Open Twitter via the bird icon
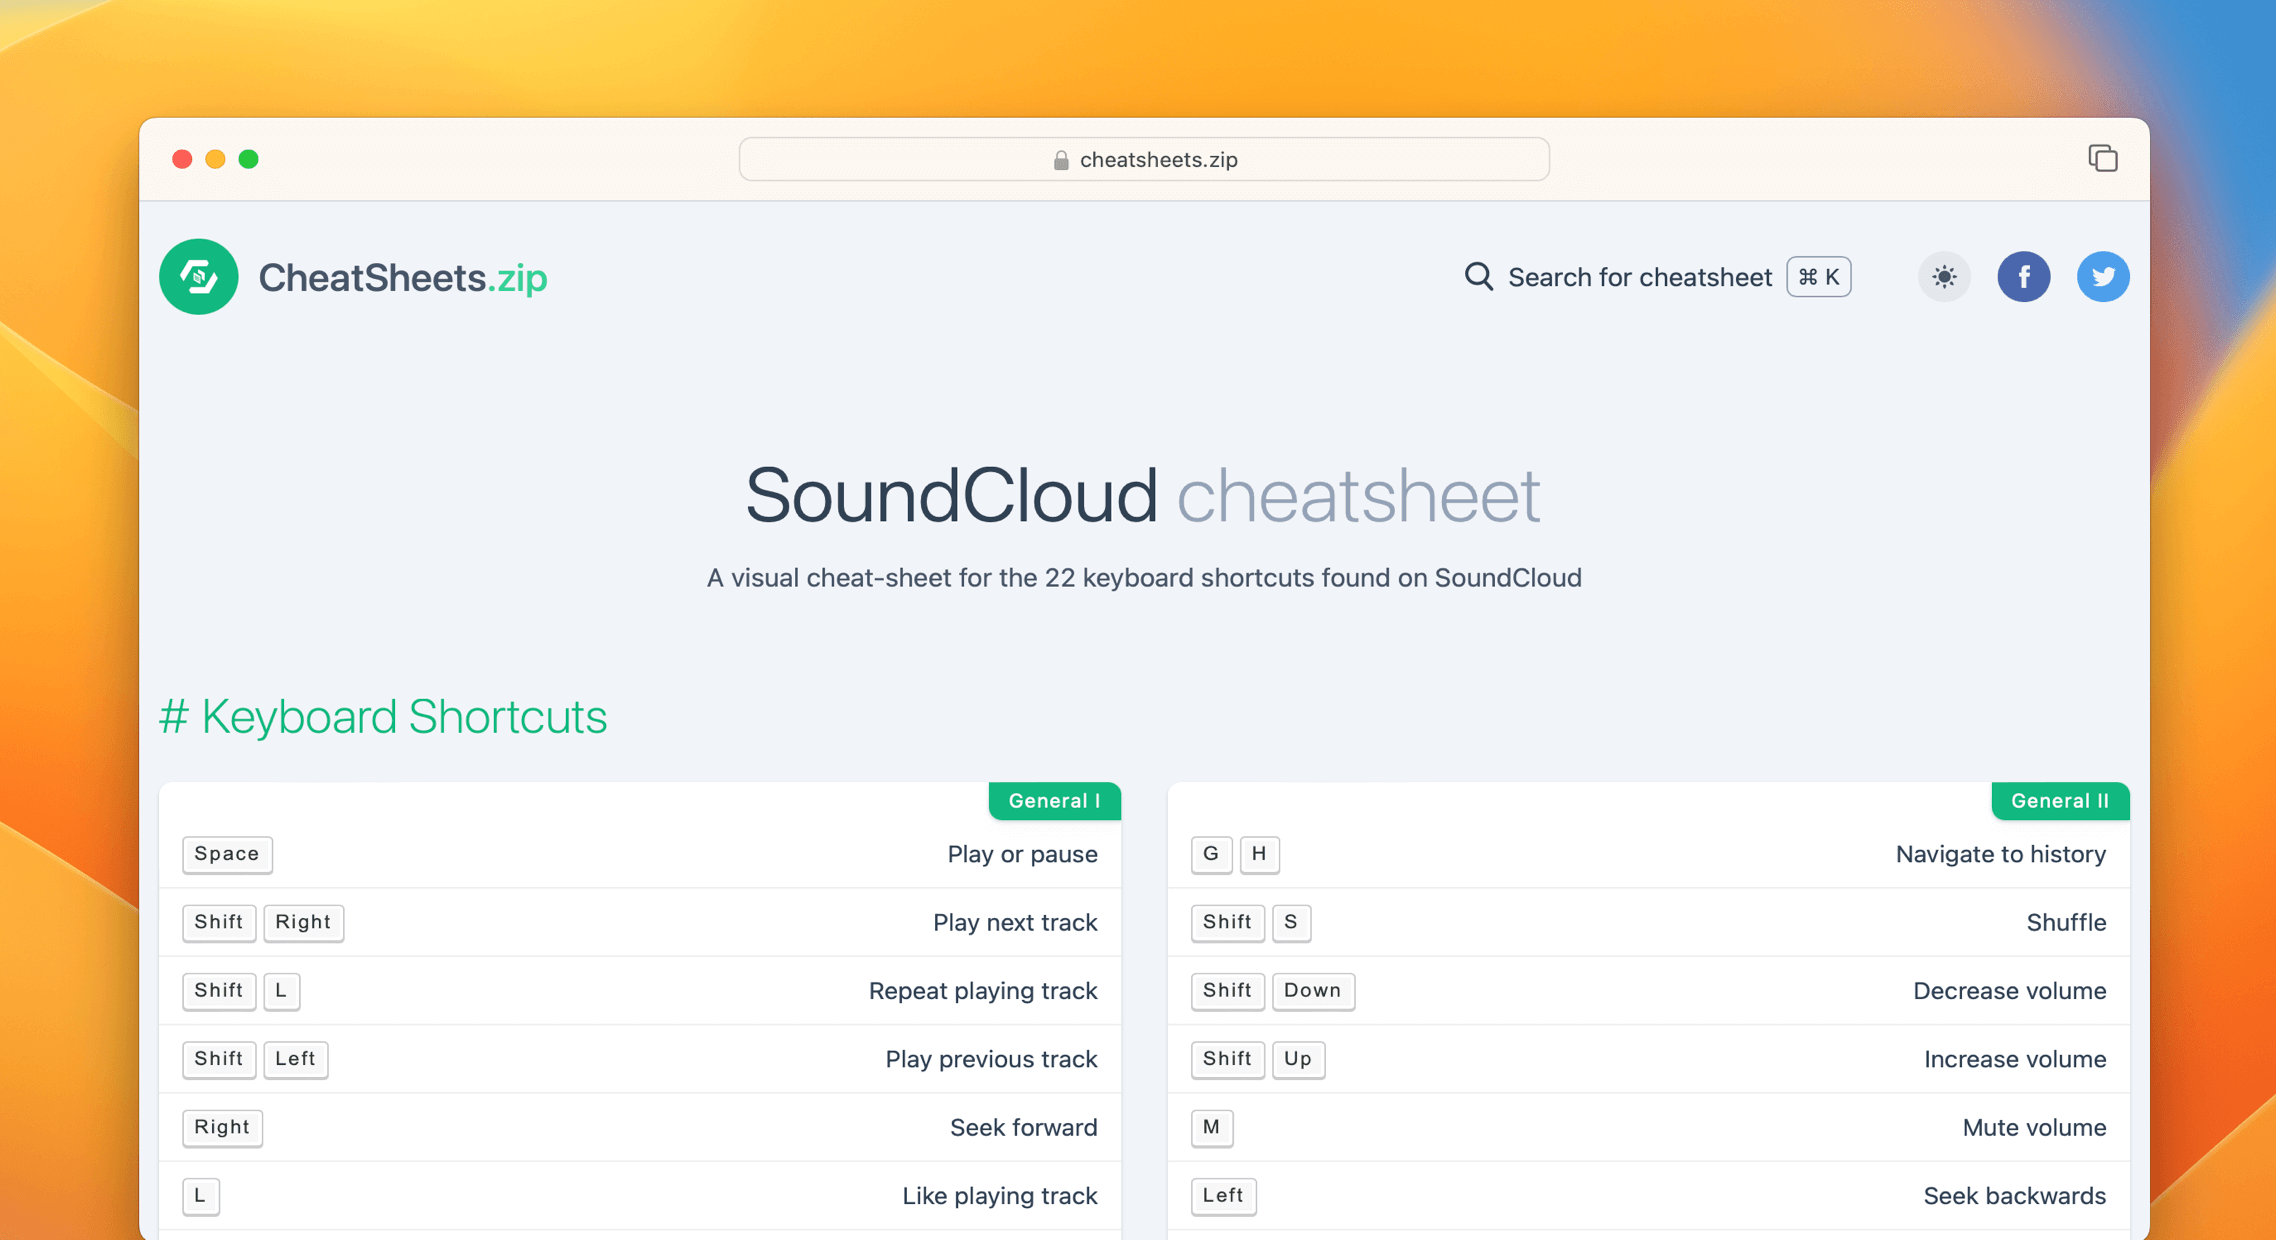The height and width of the screenshot is (1240, 2276). click(x=2103, y=277)
